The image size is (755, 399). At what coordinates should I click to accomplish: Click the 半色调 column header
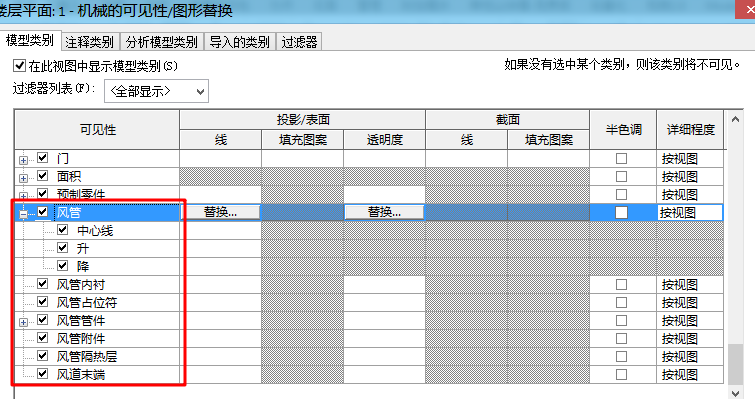coord(623,129)
